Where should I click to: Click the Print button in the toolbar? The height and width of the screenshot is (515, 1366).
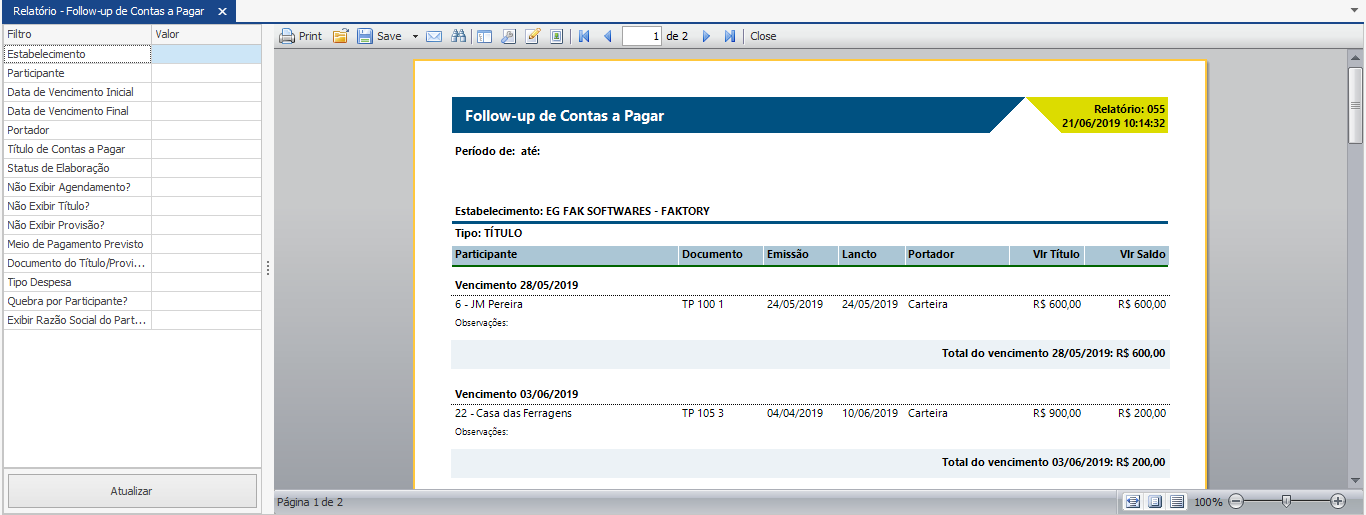(300, 36)
